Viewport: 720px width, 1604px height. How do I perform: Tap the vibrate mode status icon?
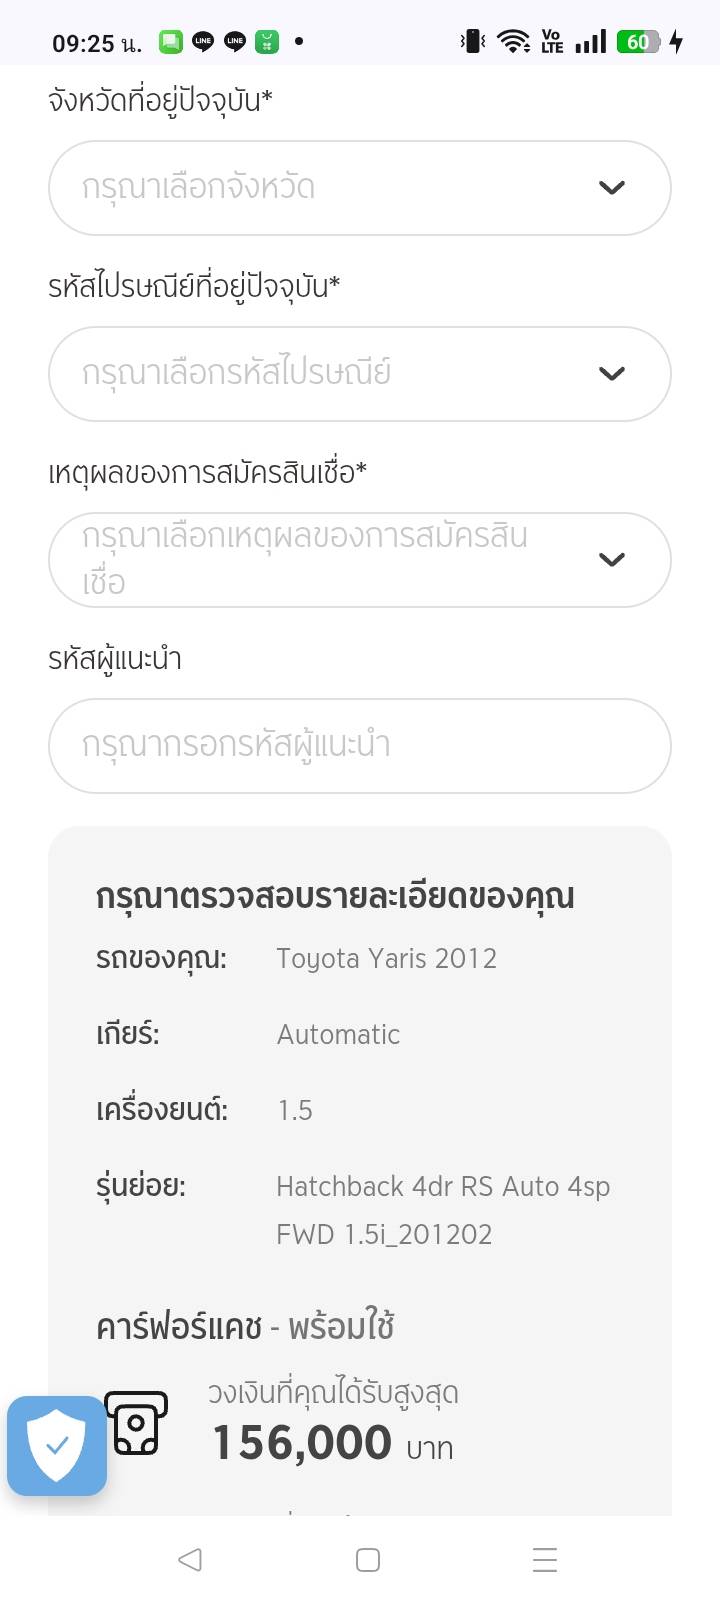click(473, 42)
